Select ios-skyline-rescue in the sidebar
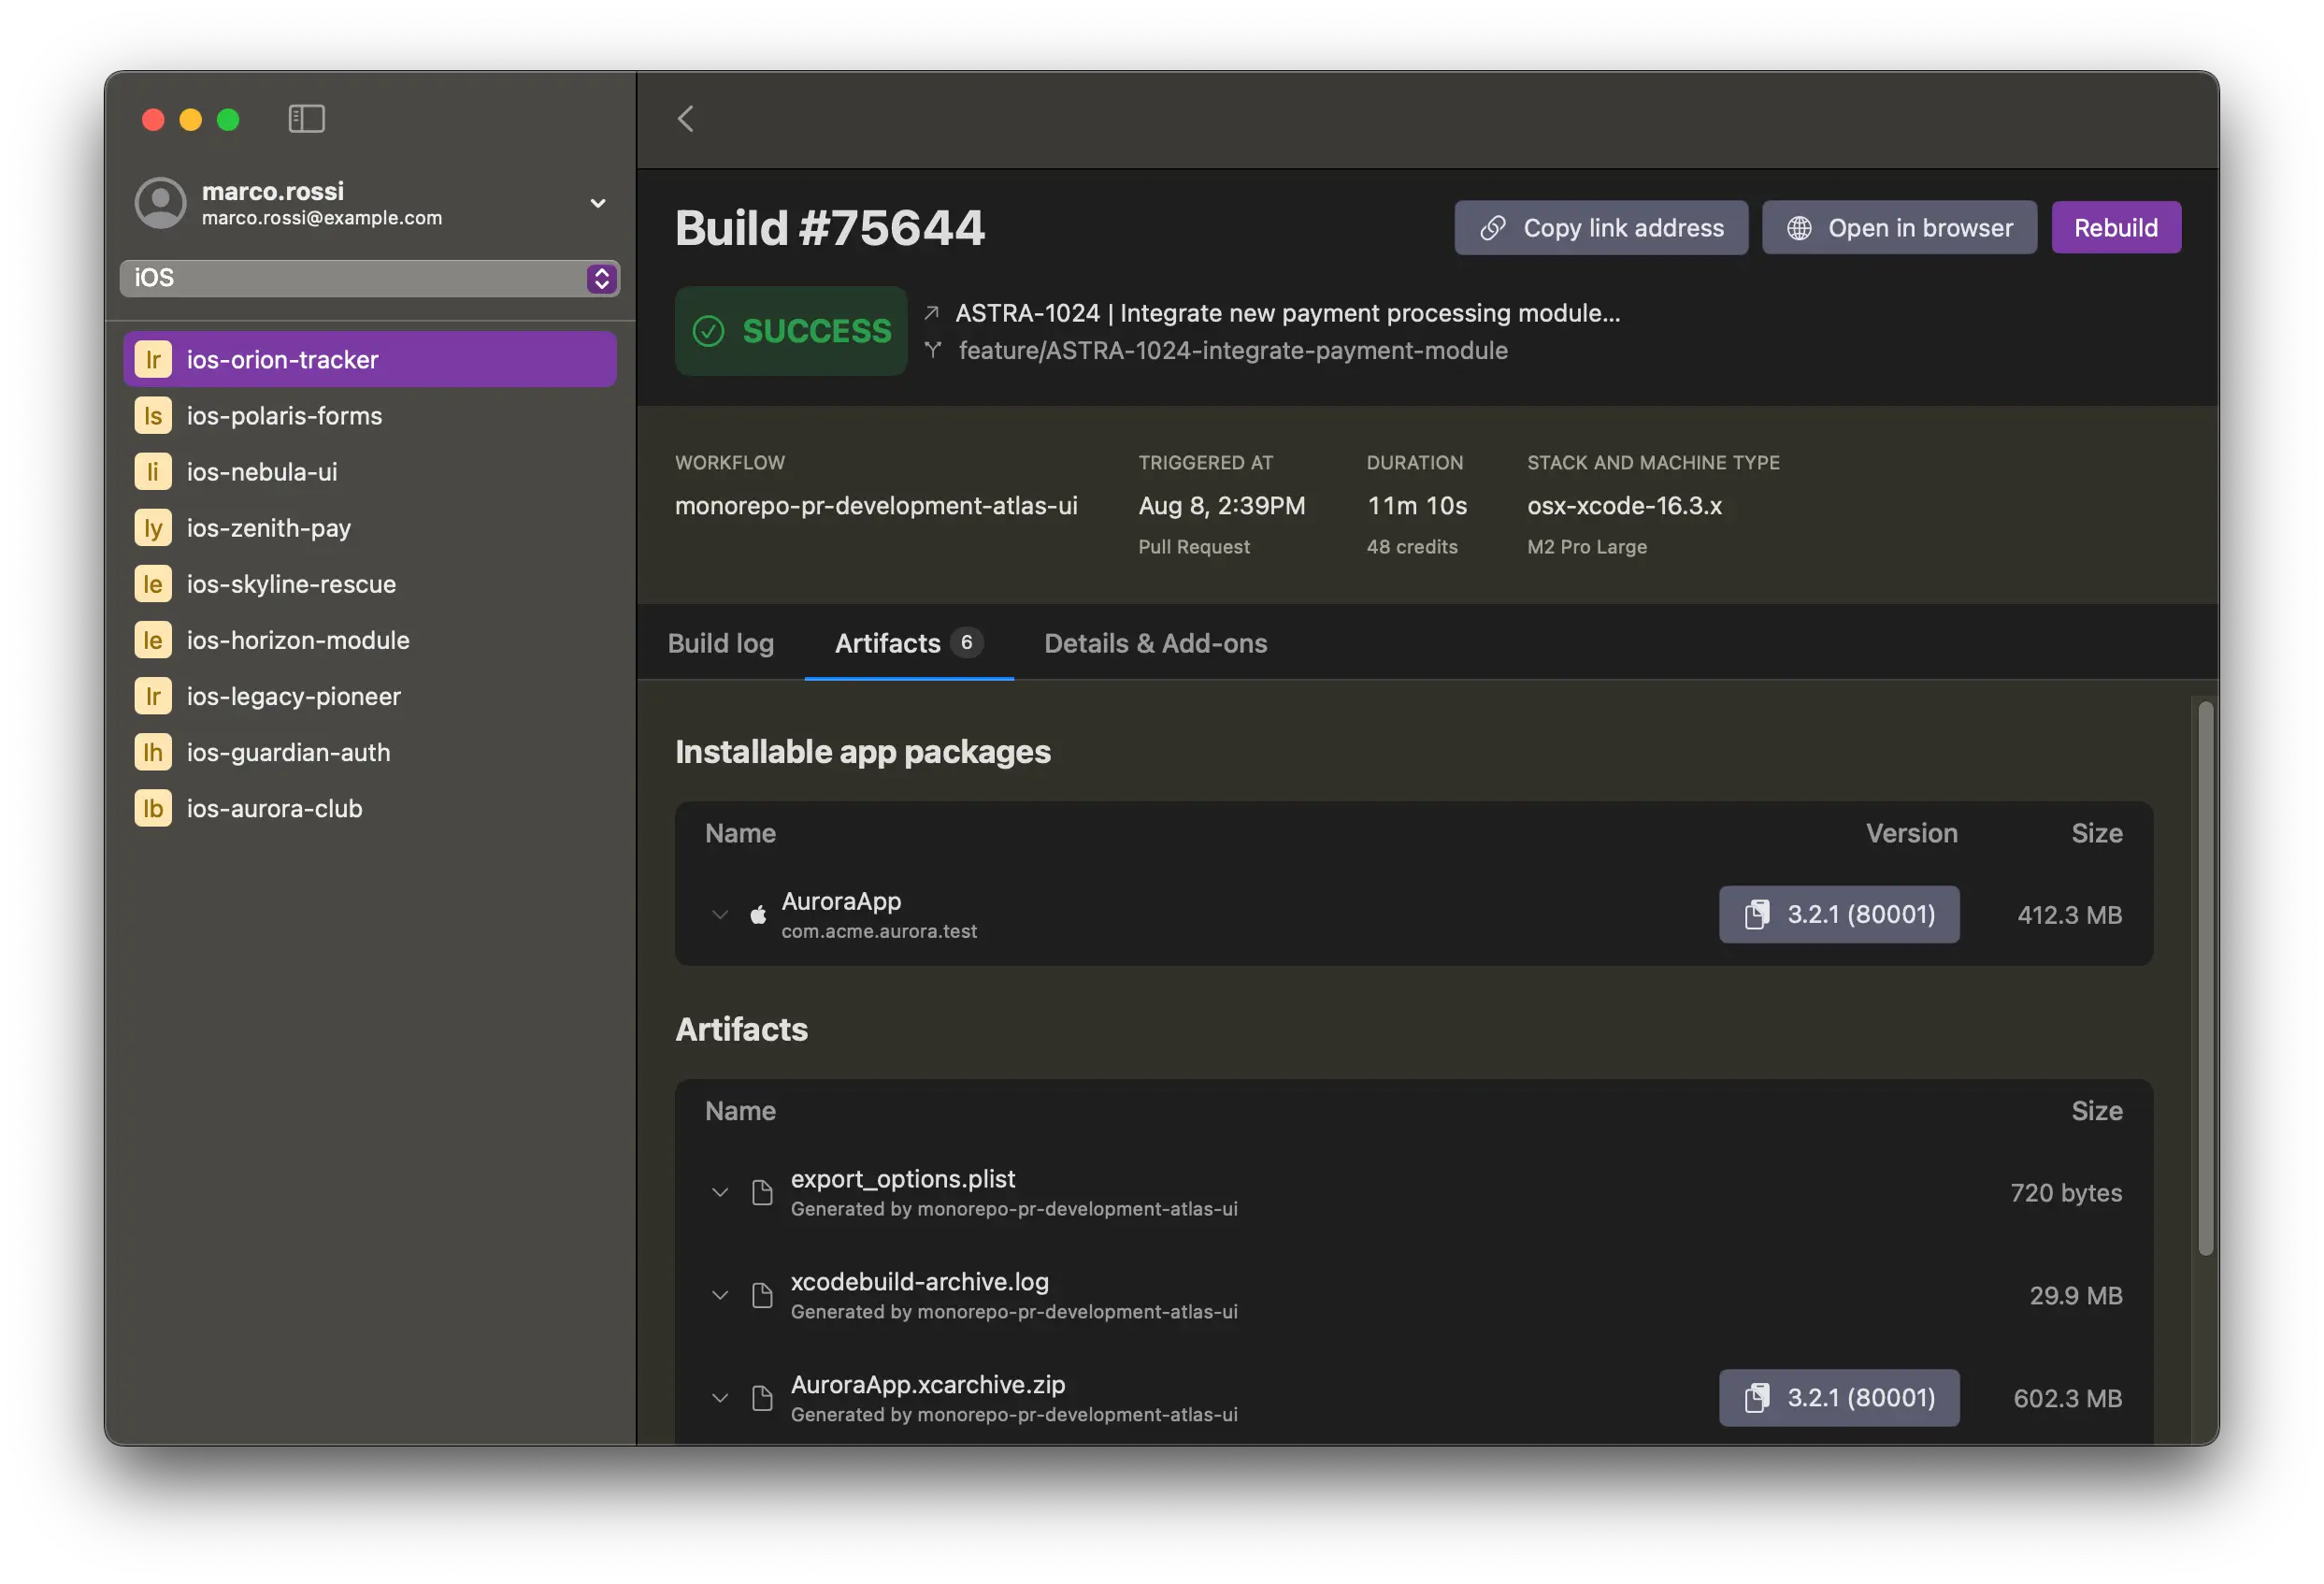 (x=369, y=584)
